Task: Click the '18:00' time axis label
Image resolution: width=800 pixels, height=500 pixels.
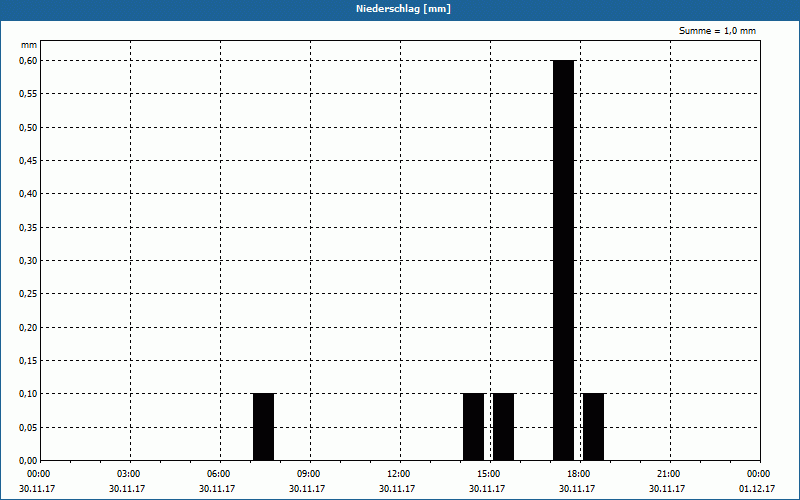Action: (x=579, y=474)
